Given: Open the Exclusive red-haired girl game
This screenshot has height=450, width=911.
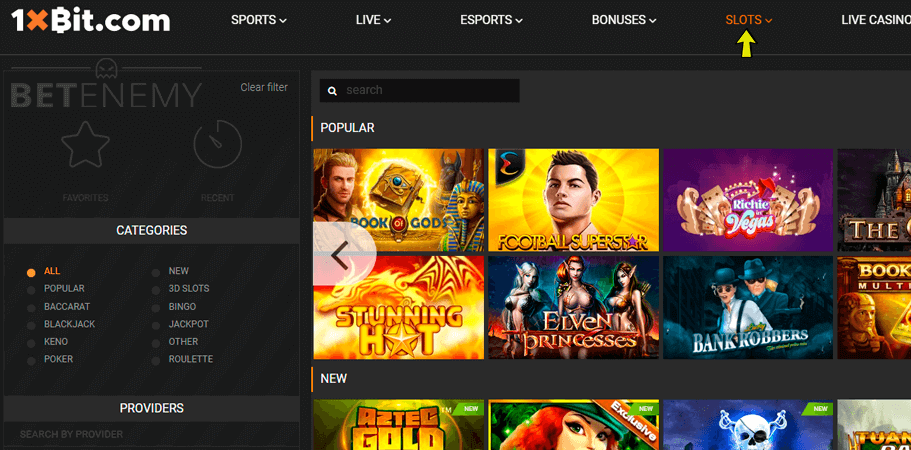Looking at the screenshot, I should (573, 424).
